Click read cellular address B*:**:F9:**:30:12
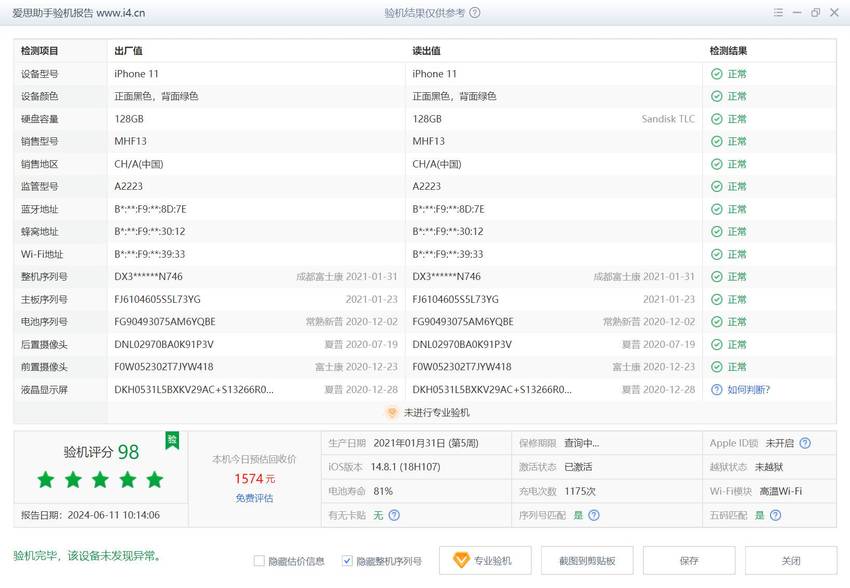 (448, 231)
